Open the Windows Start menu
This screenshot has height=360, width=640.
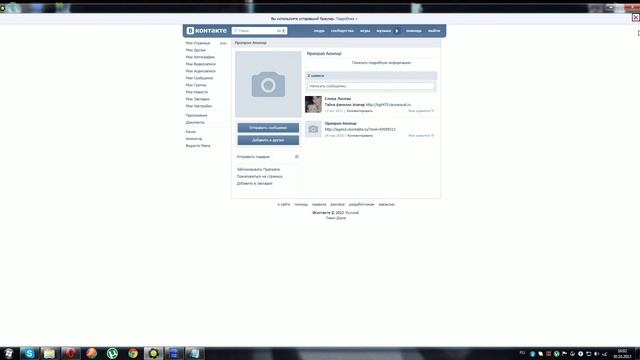(x=9, y=353)
